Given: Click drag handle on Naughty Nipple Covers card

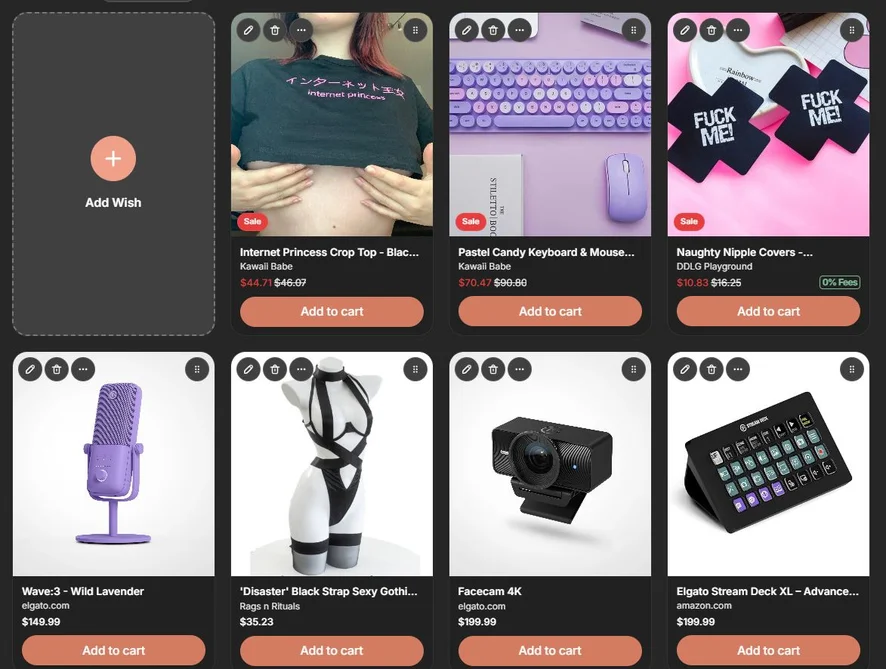Looking at the screenshot, I should pos(852,30).
